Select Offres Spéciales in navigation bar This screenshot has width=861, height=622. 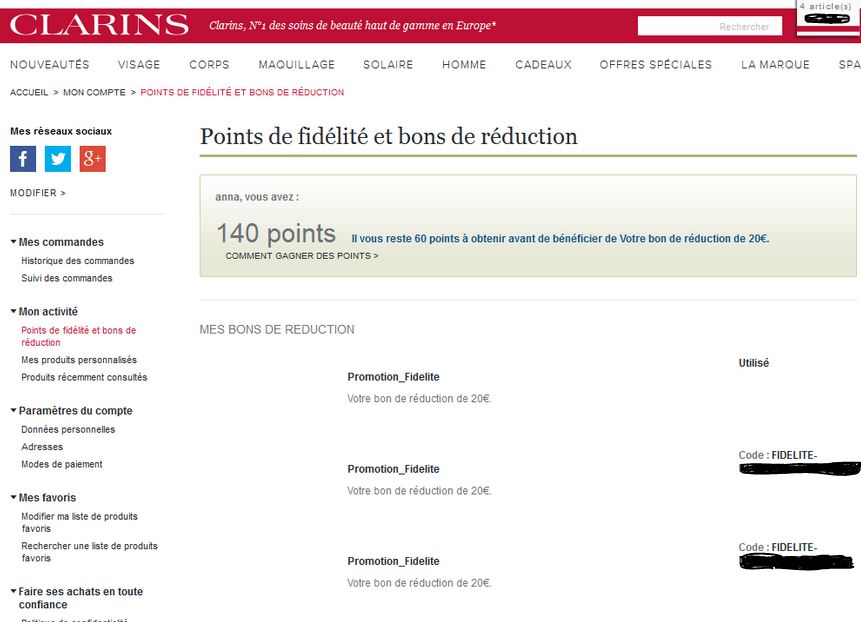coord(656,65)
